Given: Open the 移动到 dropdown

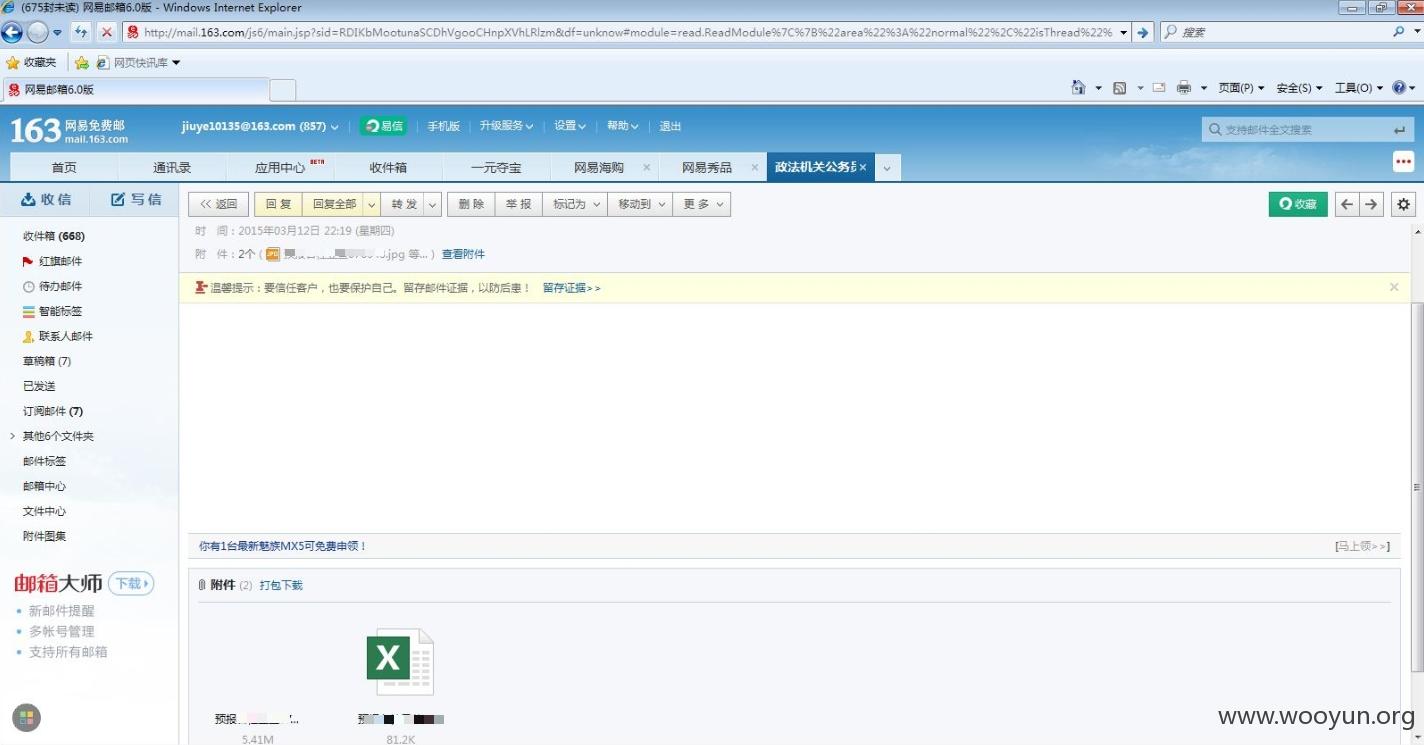Looking at the screenshot, I should coord(640,204).
